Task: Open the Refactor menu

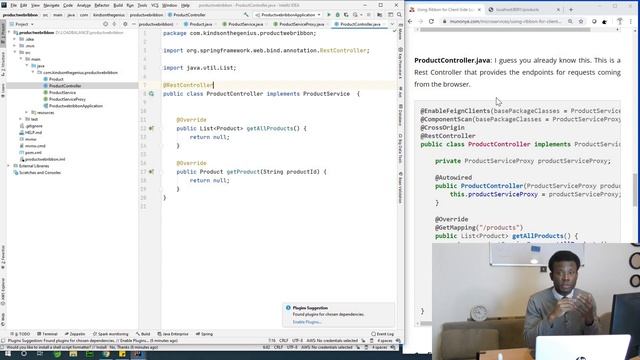Action: pos(102,5)
